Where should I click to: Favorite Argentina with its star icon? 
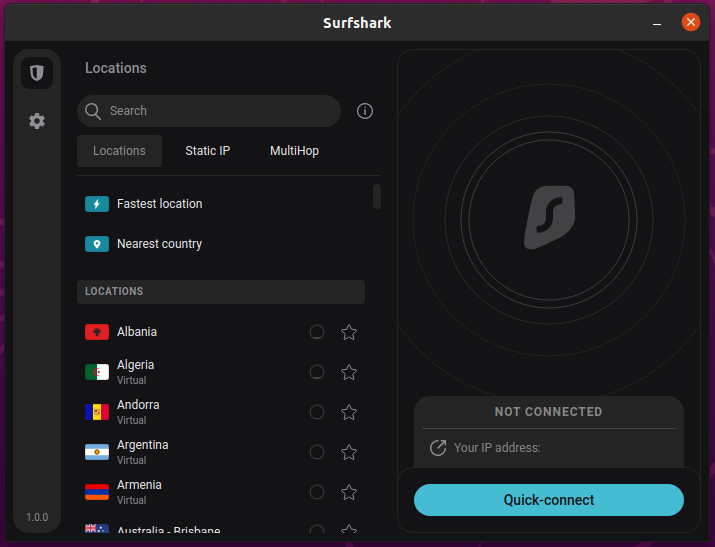click(x=349, y=452)
